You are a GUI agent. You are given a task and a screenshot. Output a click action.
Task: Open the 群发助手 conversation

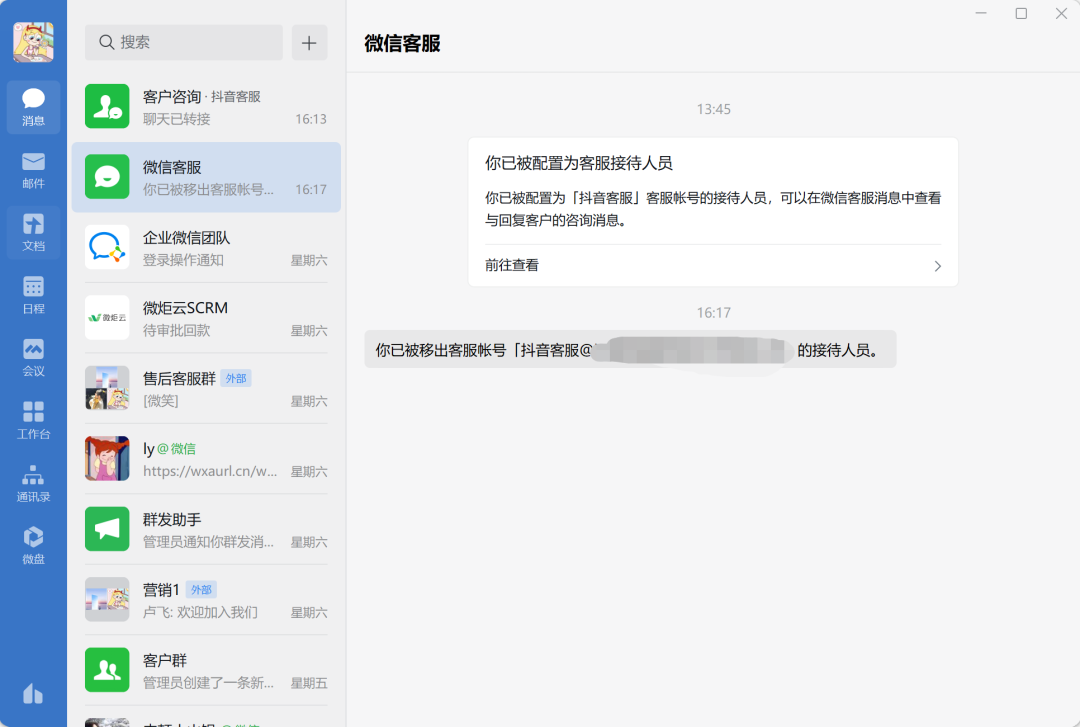pos(206,529)
